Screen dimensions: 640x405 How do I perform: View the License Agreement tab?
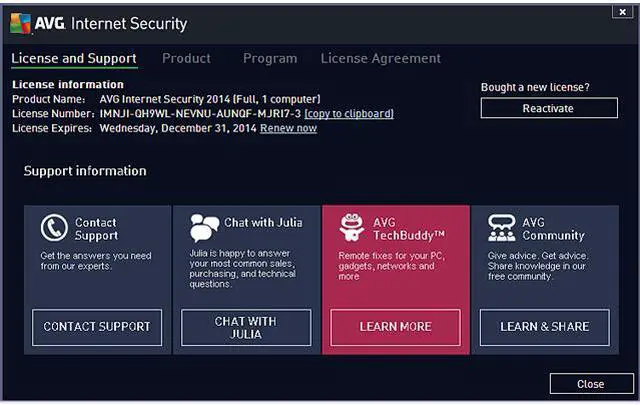pos(380,58)
